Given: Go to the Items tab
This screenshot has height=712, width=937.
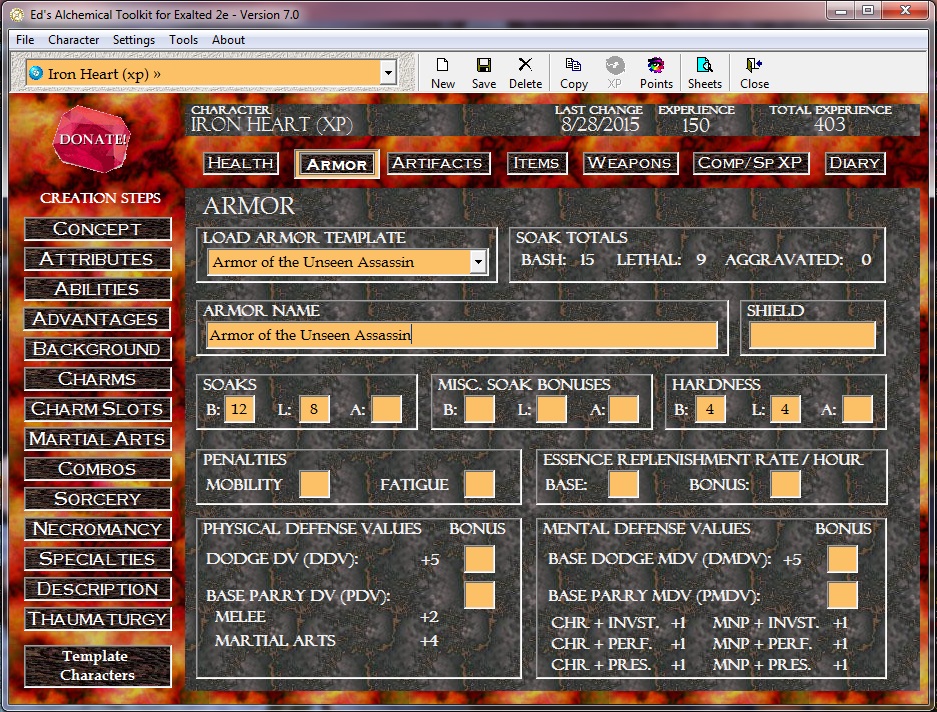Looking at the screenshot, I should click(x=537, y=163).
